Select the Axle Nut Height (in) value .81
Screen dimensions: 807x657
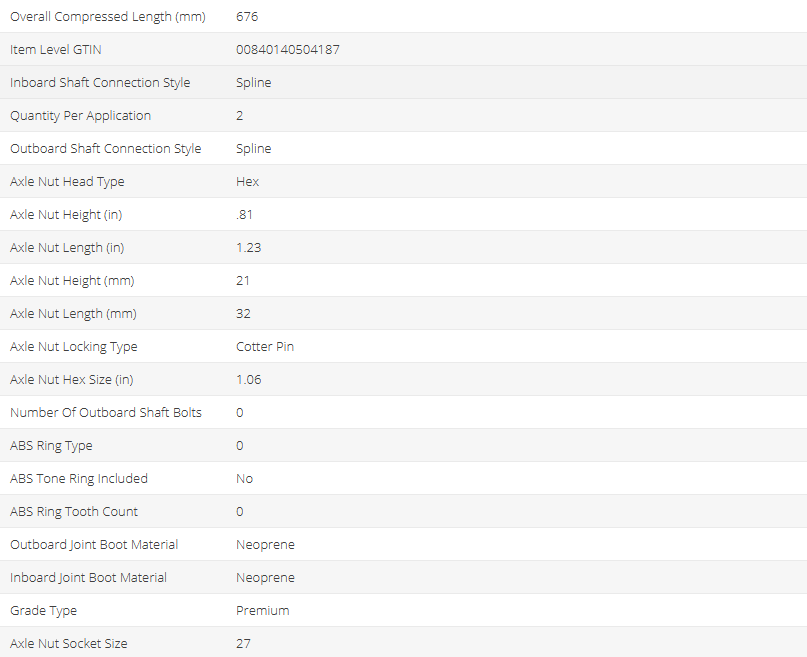pos(243,214)
